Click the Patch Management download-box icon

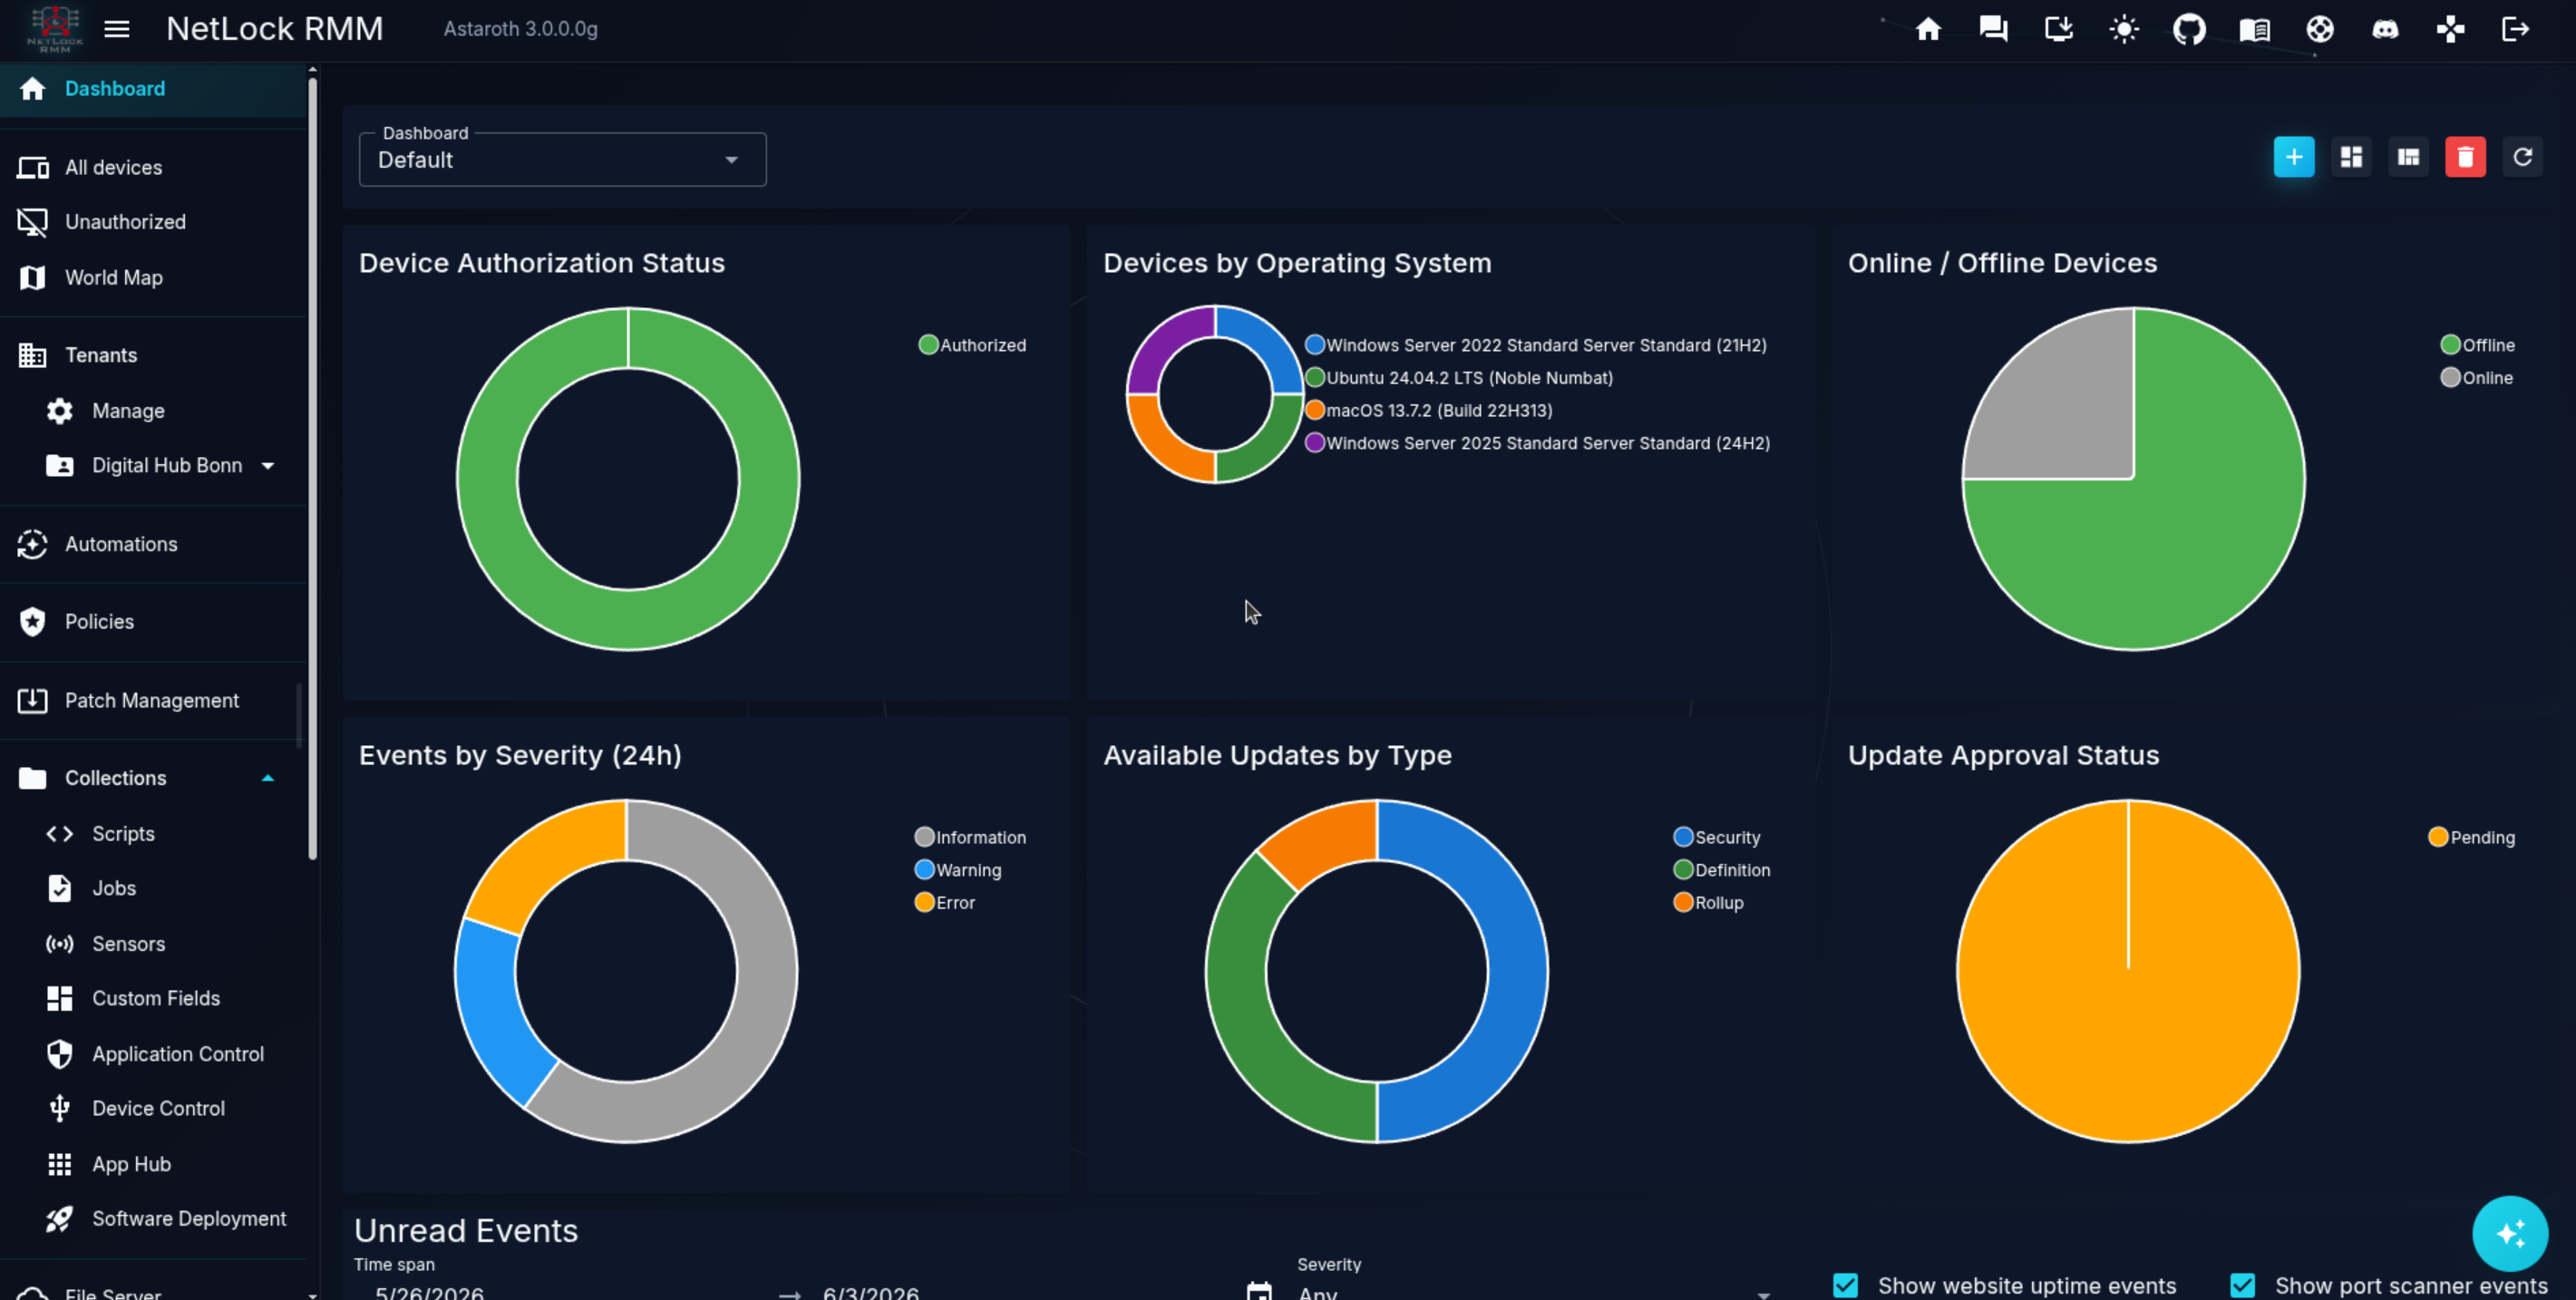(x=33, y=700)
